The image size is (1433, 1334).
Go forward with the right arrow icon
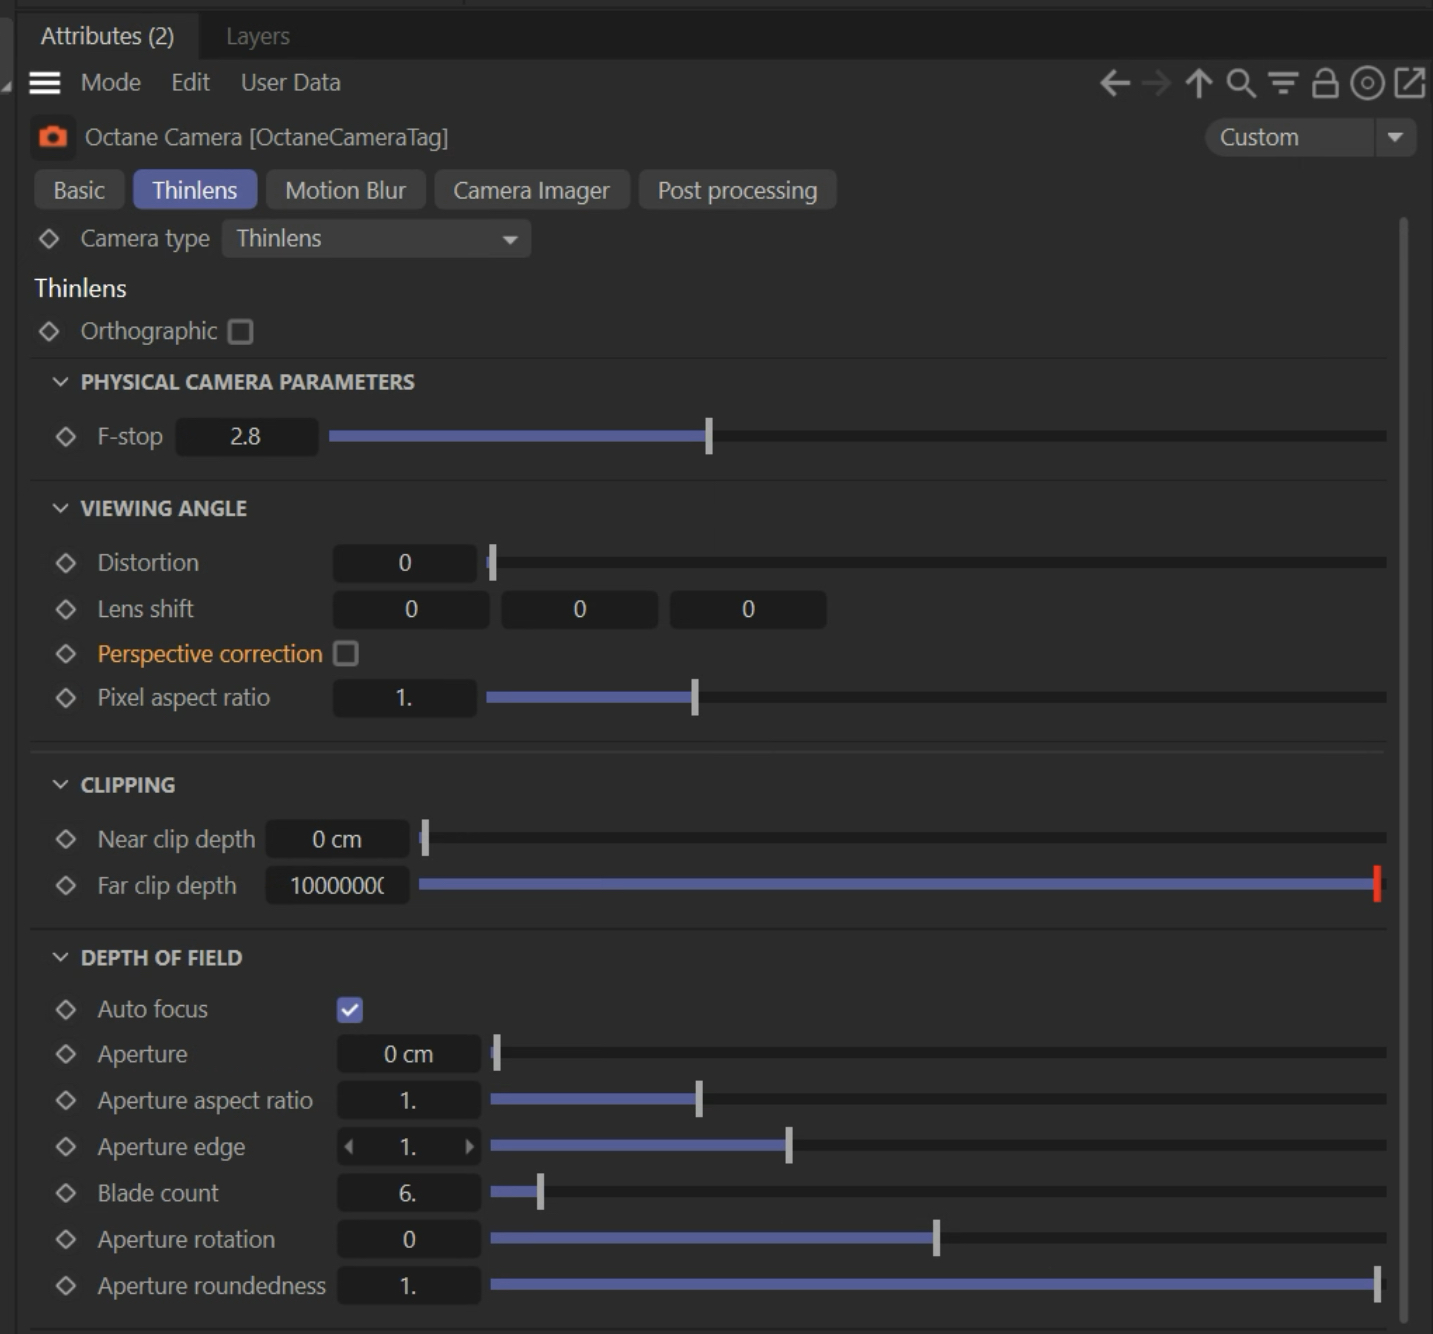click(1156, 83)
